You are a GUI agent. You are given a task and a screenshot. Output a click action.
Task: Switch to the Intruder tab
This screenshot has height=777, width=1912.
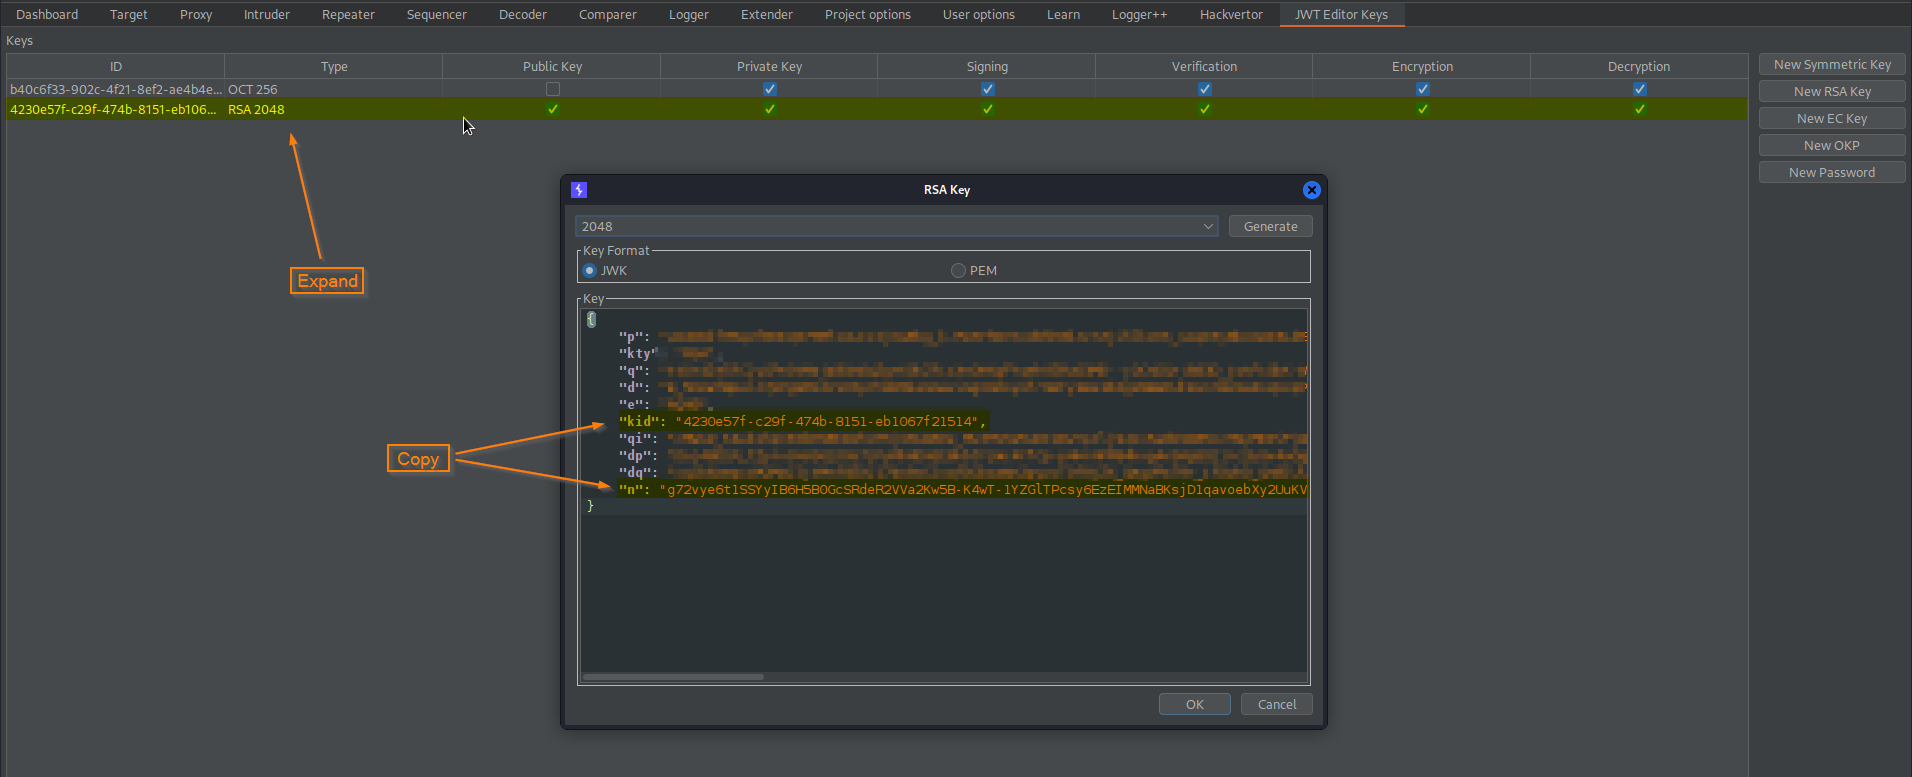coord(267,14)
